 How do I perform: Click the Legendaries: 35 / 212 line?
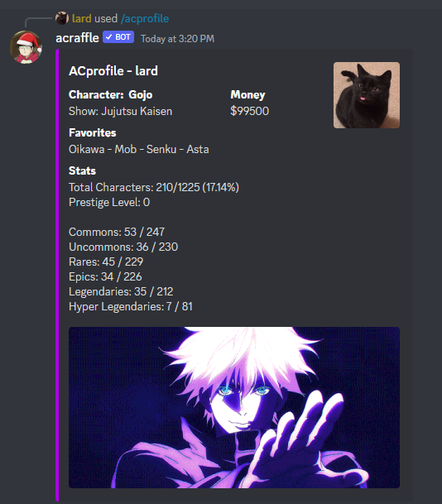pos(121,292)
